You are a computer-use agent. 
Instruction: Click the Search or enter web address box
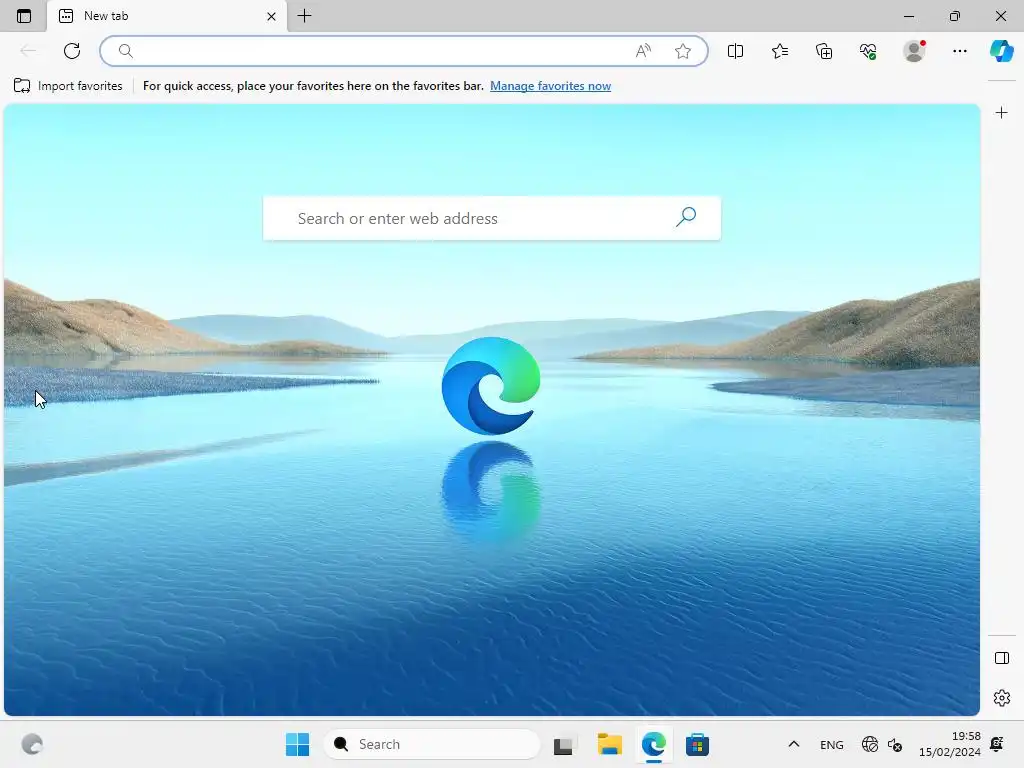[491, 218]
